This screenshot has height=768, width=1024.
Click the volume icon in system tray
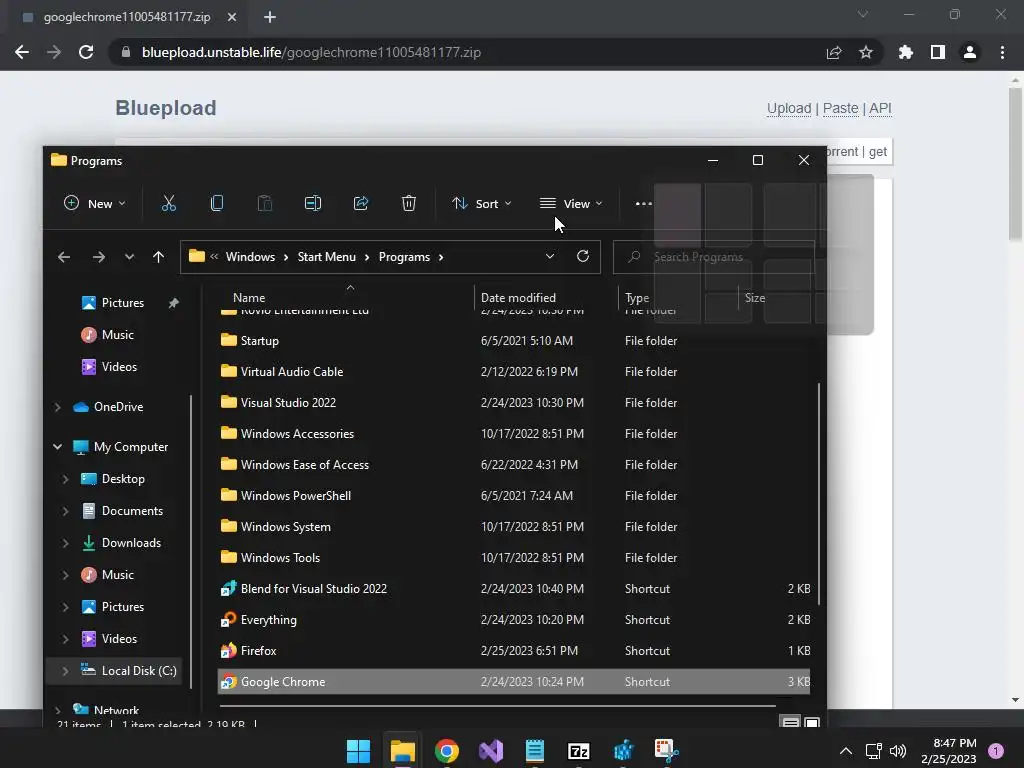(x=898, y=751)
